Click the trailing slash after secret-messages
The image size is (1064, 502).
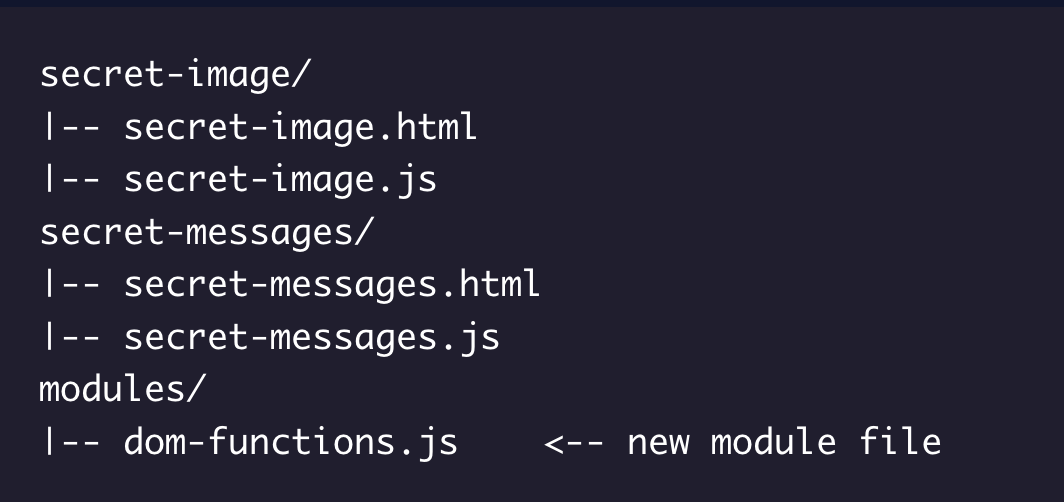click(364, 233)
